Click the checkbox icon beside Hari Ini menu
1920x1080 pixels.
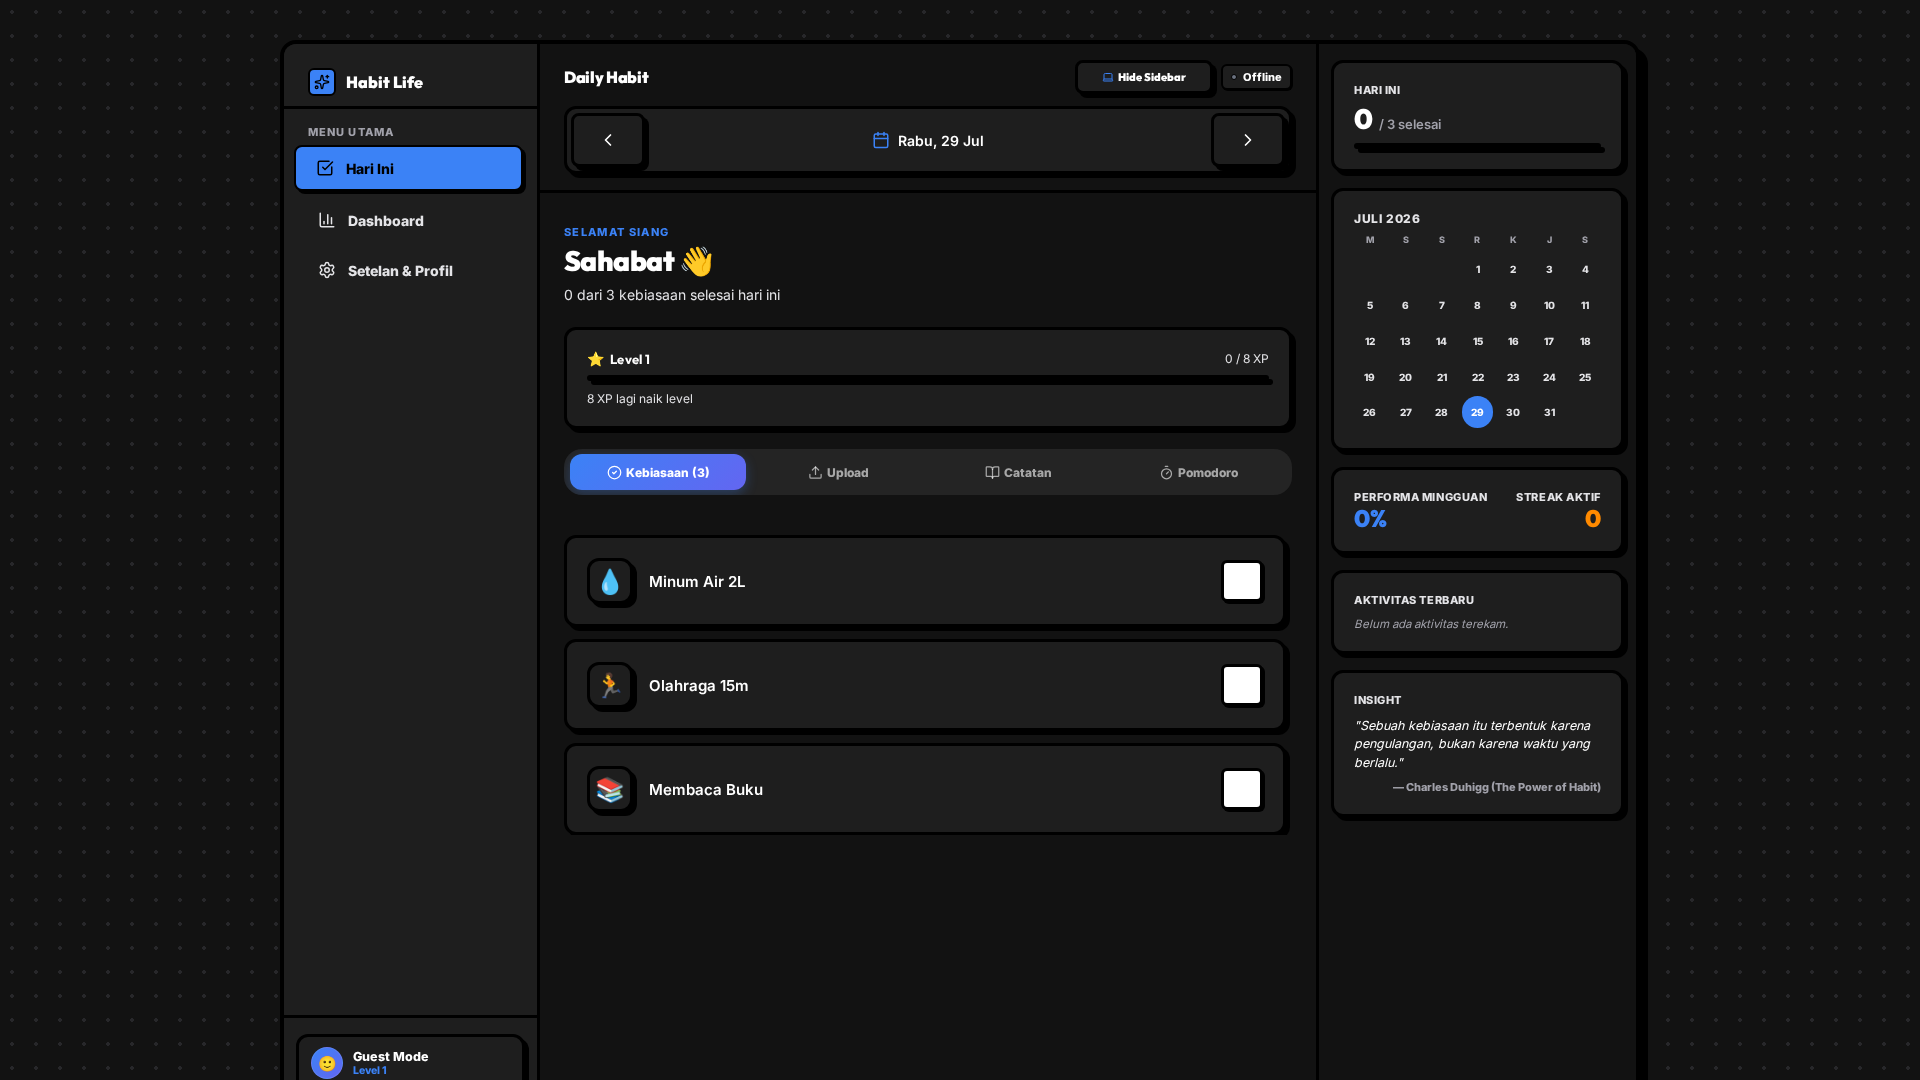tap(325, 168)
